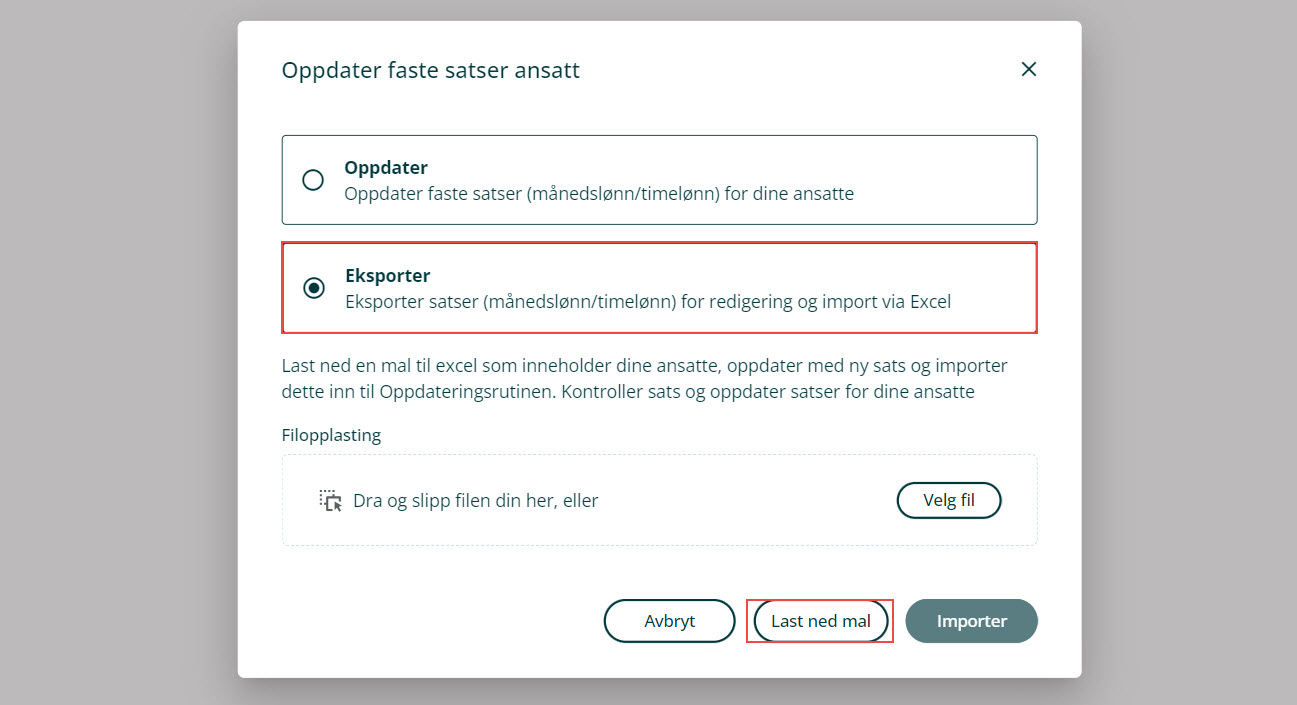Click the "Eksporter satser" Excel description text
This screenshot has width=1297, height=705.
pos(647,301)
